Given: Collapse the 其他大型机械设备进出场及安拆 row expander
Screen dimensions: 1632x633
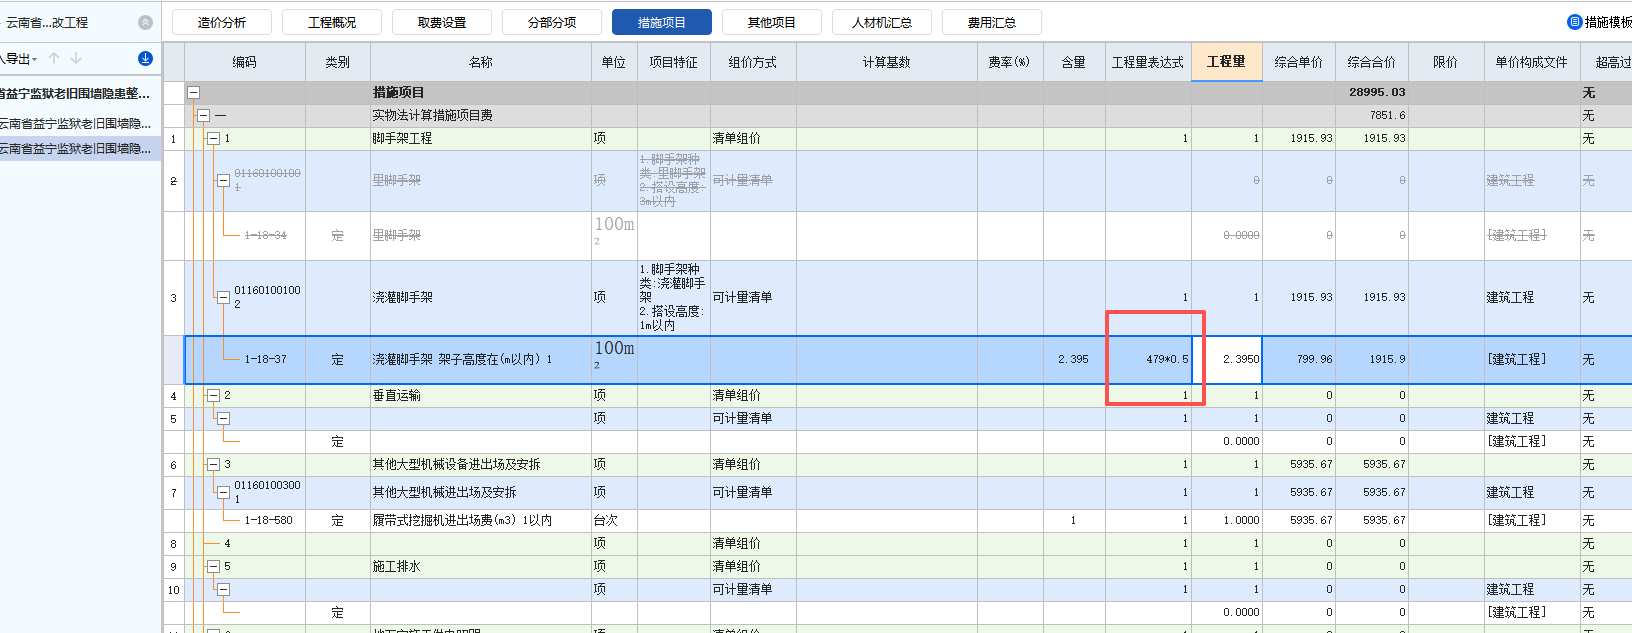Looking at the screenshot, I should coord(213,464).
